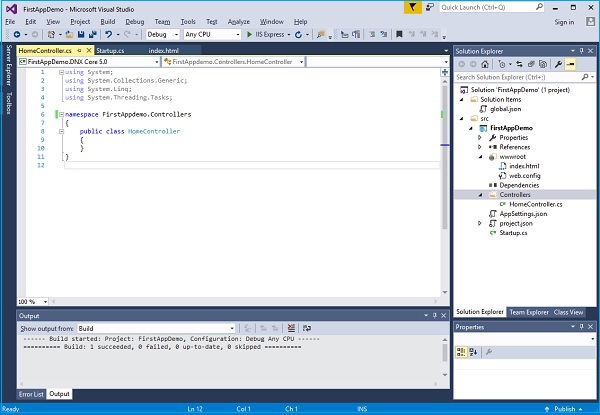Click Publish in the status bar
The image size is (600, 415).
tap(565, 409)
